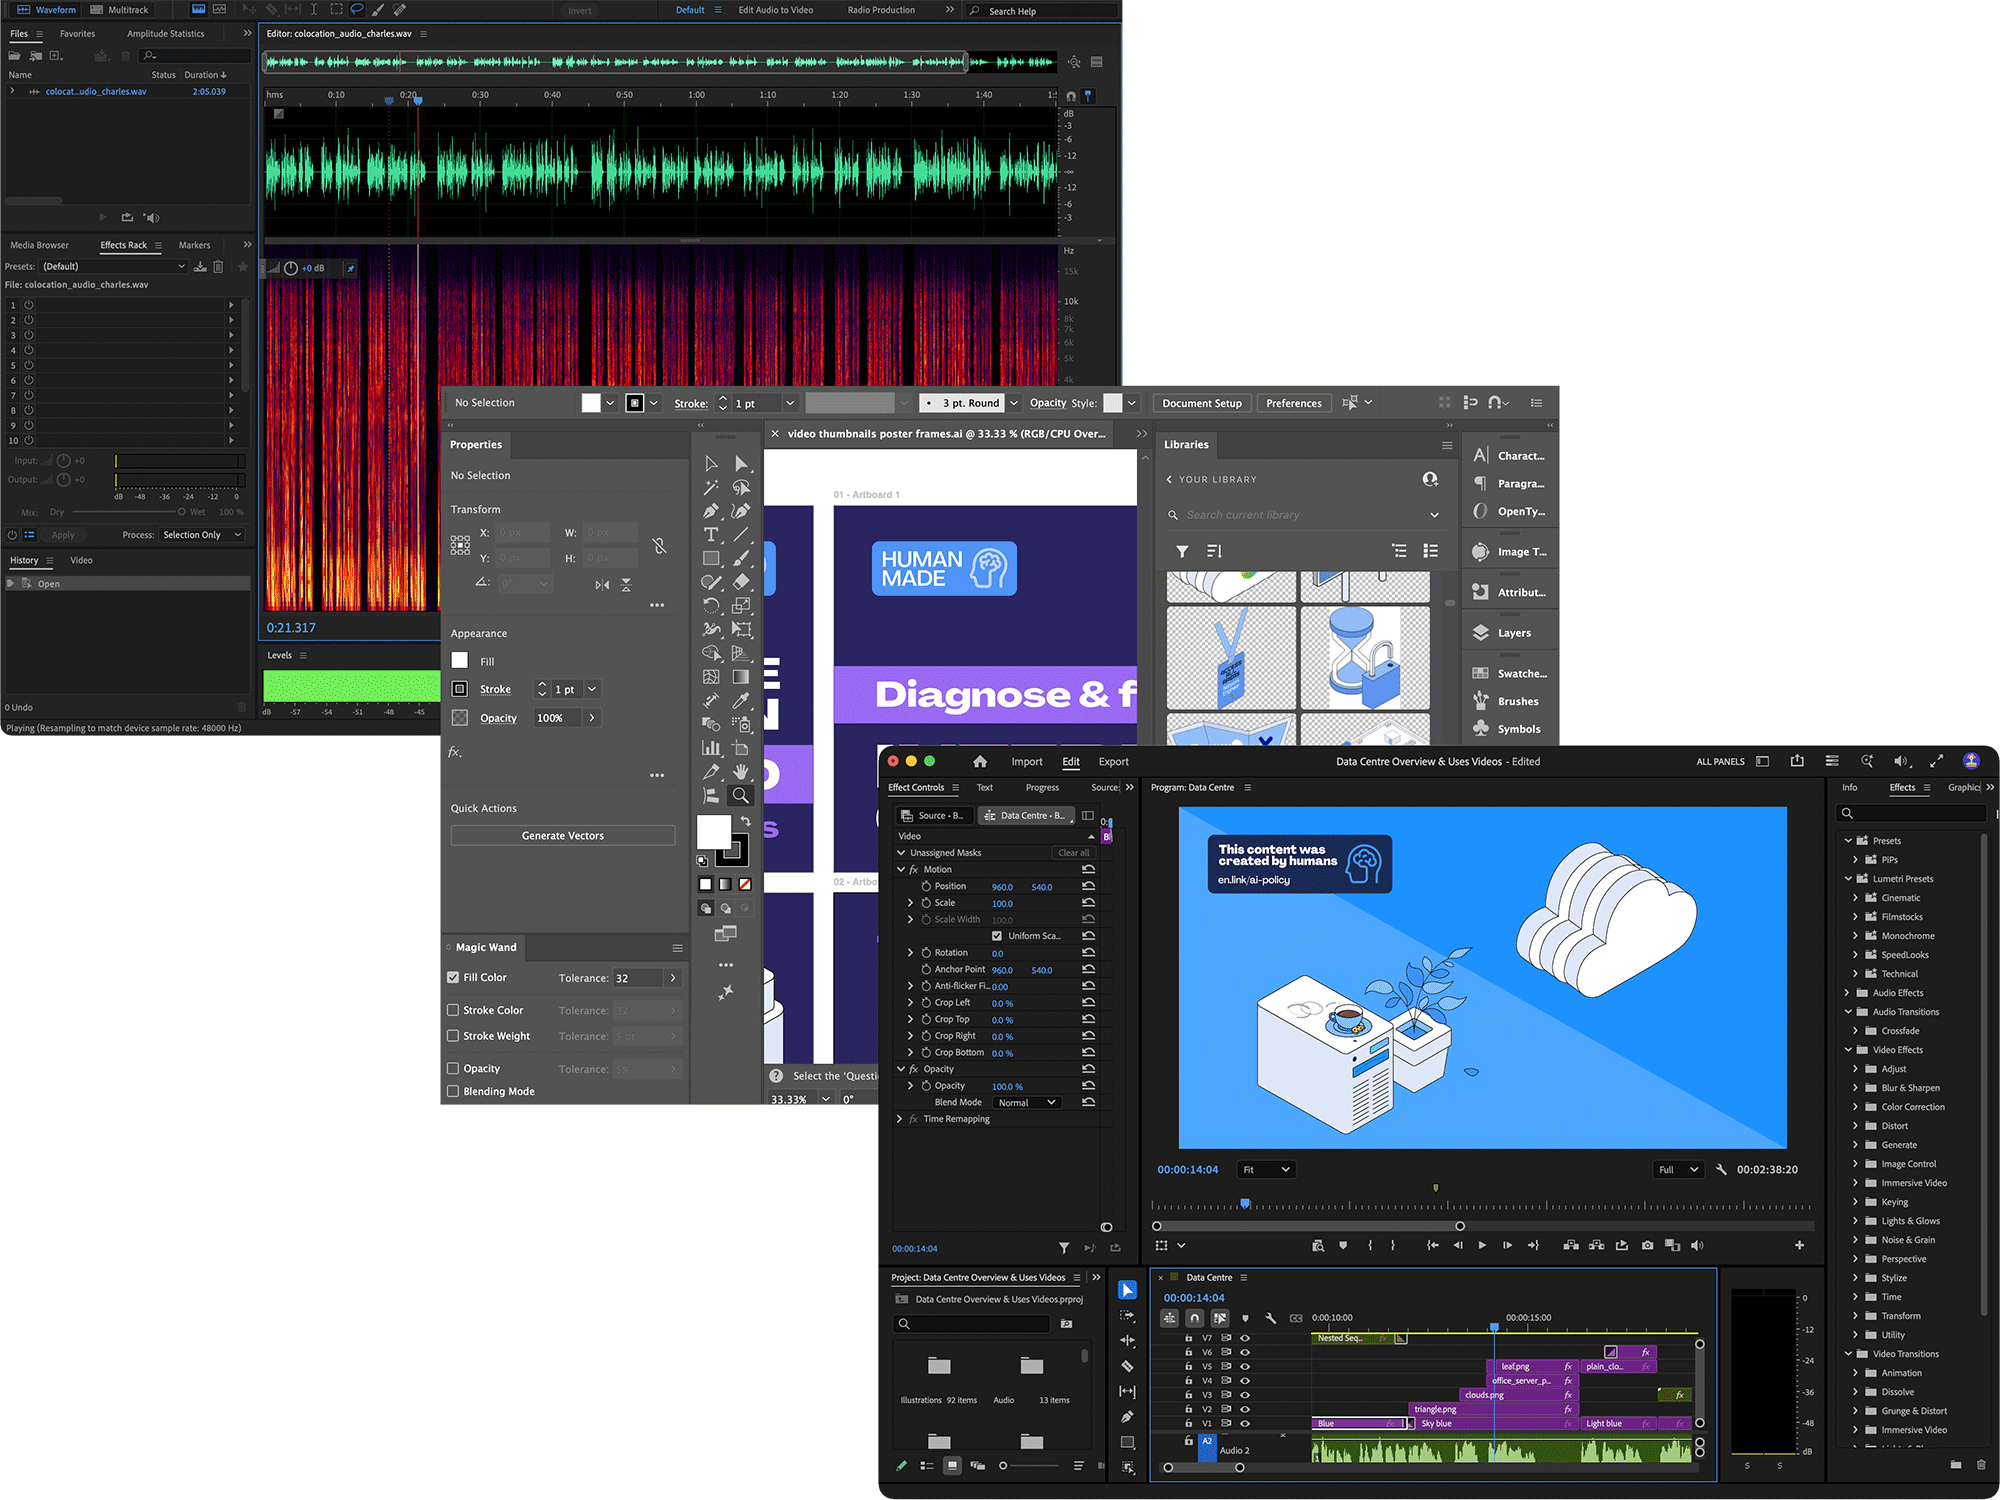Play the Premiere program monitor

click(1482, 1246)
